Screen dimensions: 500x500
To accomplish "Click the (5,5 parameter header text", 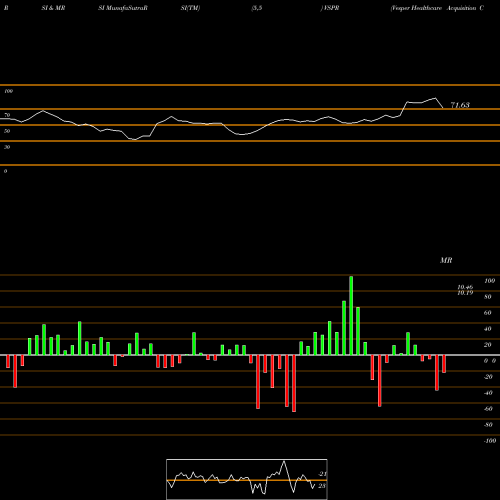I will pos(257,8).
